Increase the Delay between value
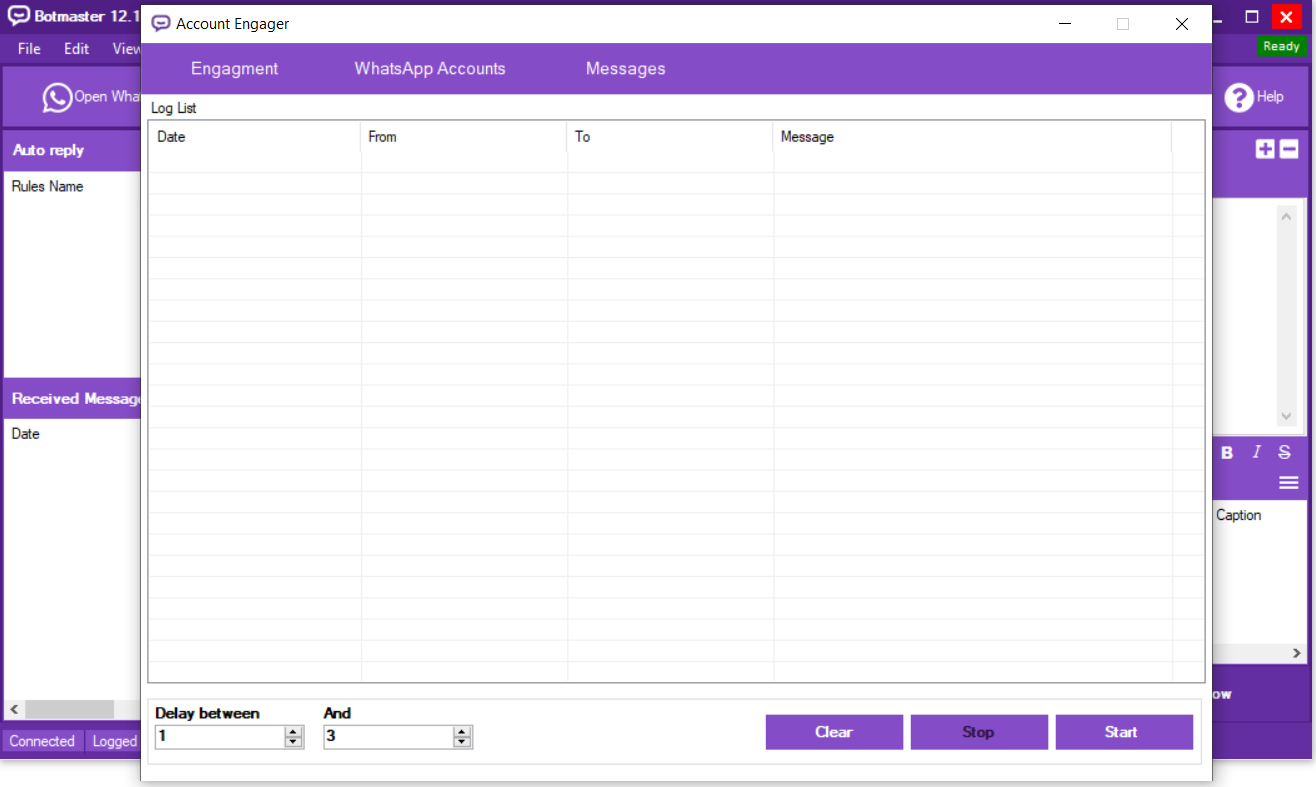 pyautogui.click(x=293, y=732)
